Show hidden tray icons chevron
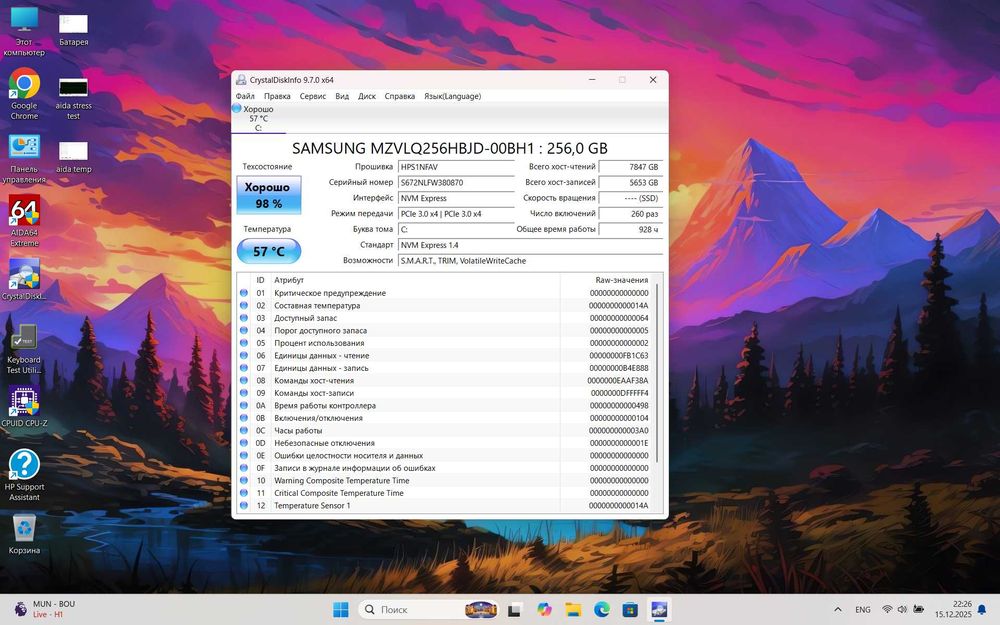This screenshot has height=625, width=1000. click(838, 610)
